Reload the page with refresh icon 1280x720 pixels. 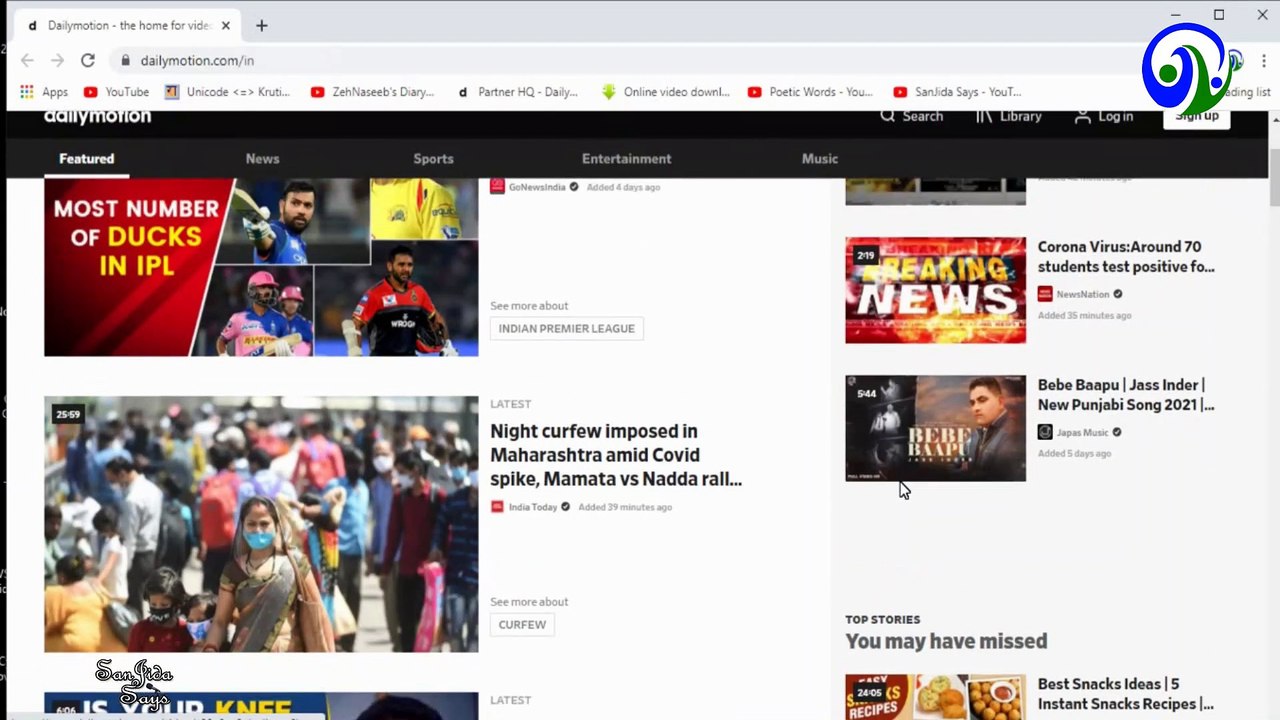pyautogui.click(x=88, y=60)
